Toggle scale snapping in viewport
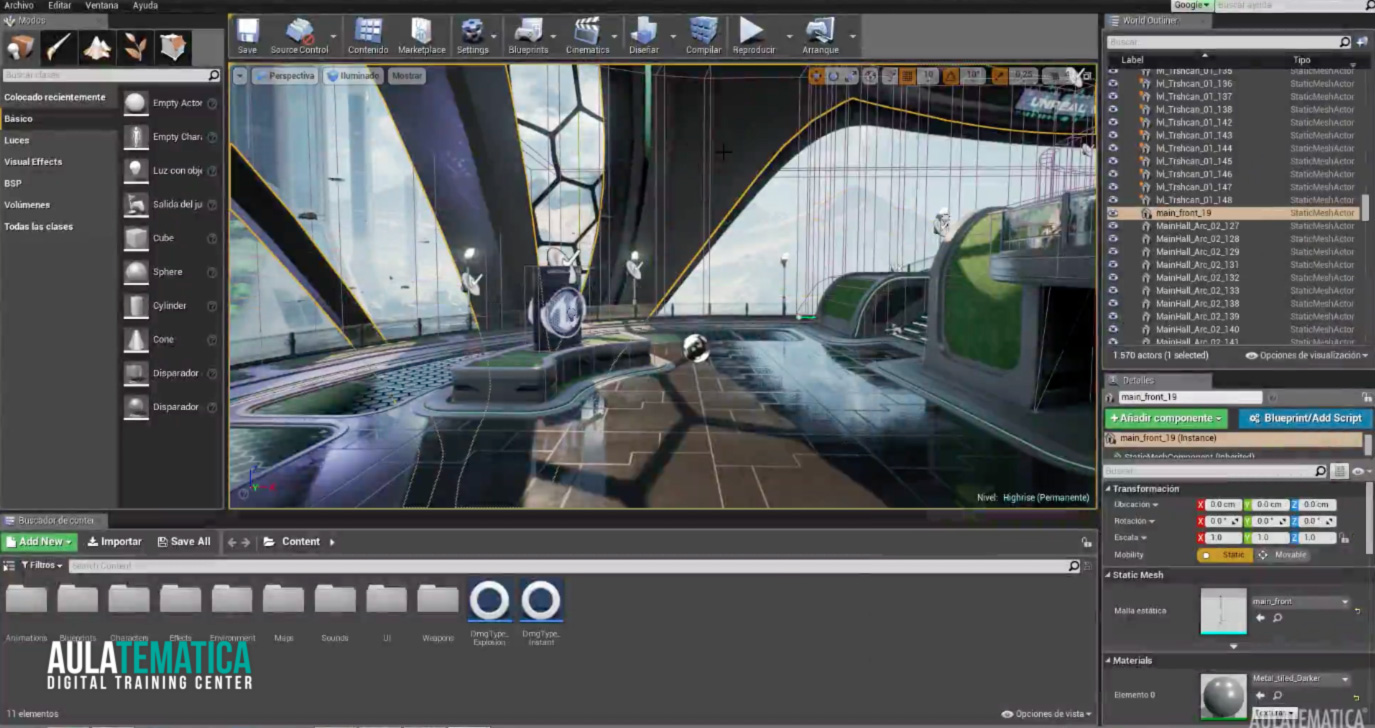1375x728 pixels. (999, 76)
